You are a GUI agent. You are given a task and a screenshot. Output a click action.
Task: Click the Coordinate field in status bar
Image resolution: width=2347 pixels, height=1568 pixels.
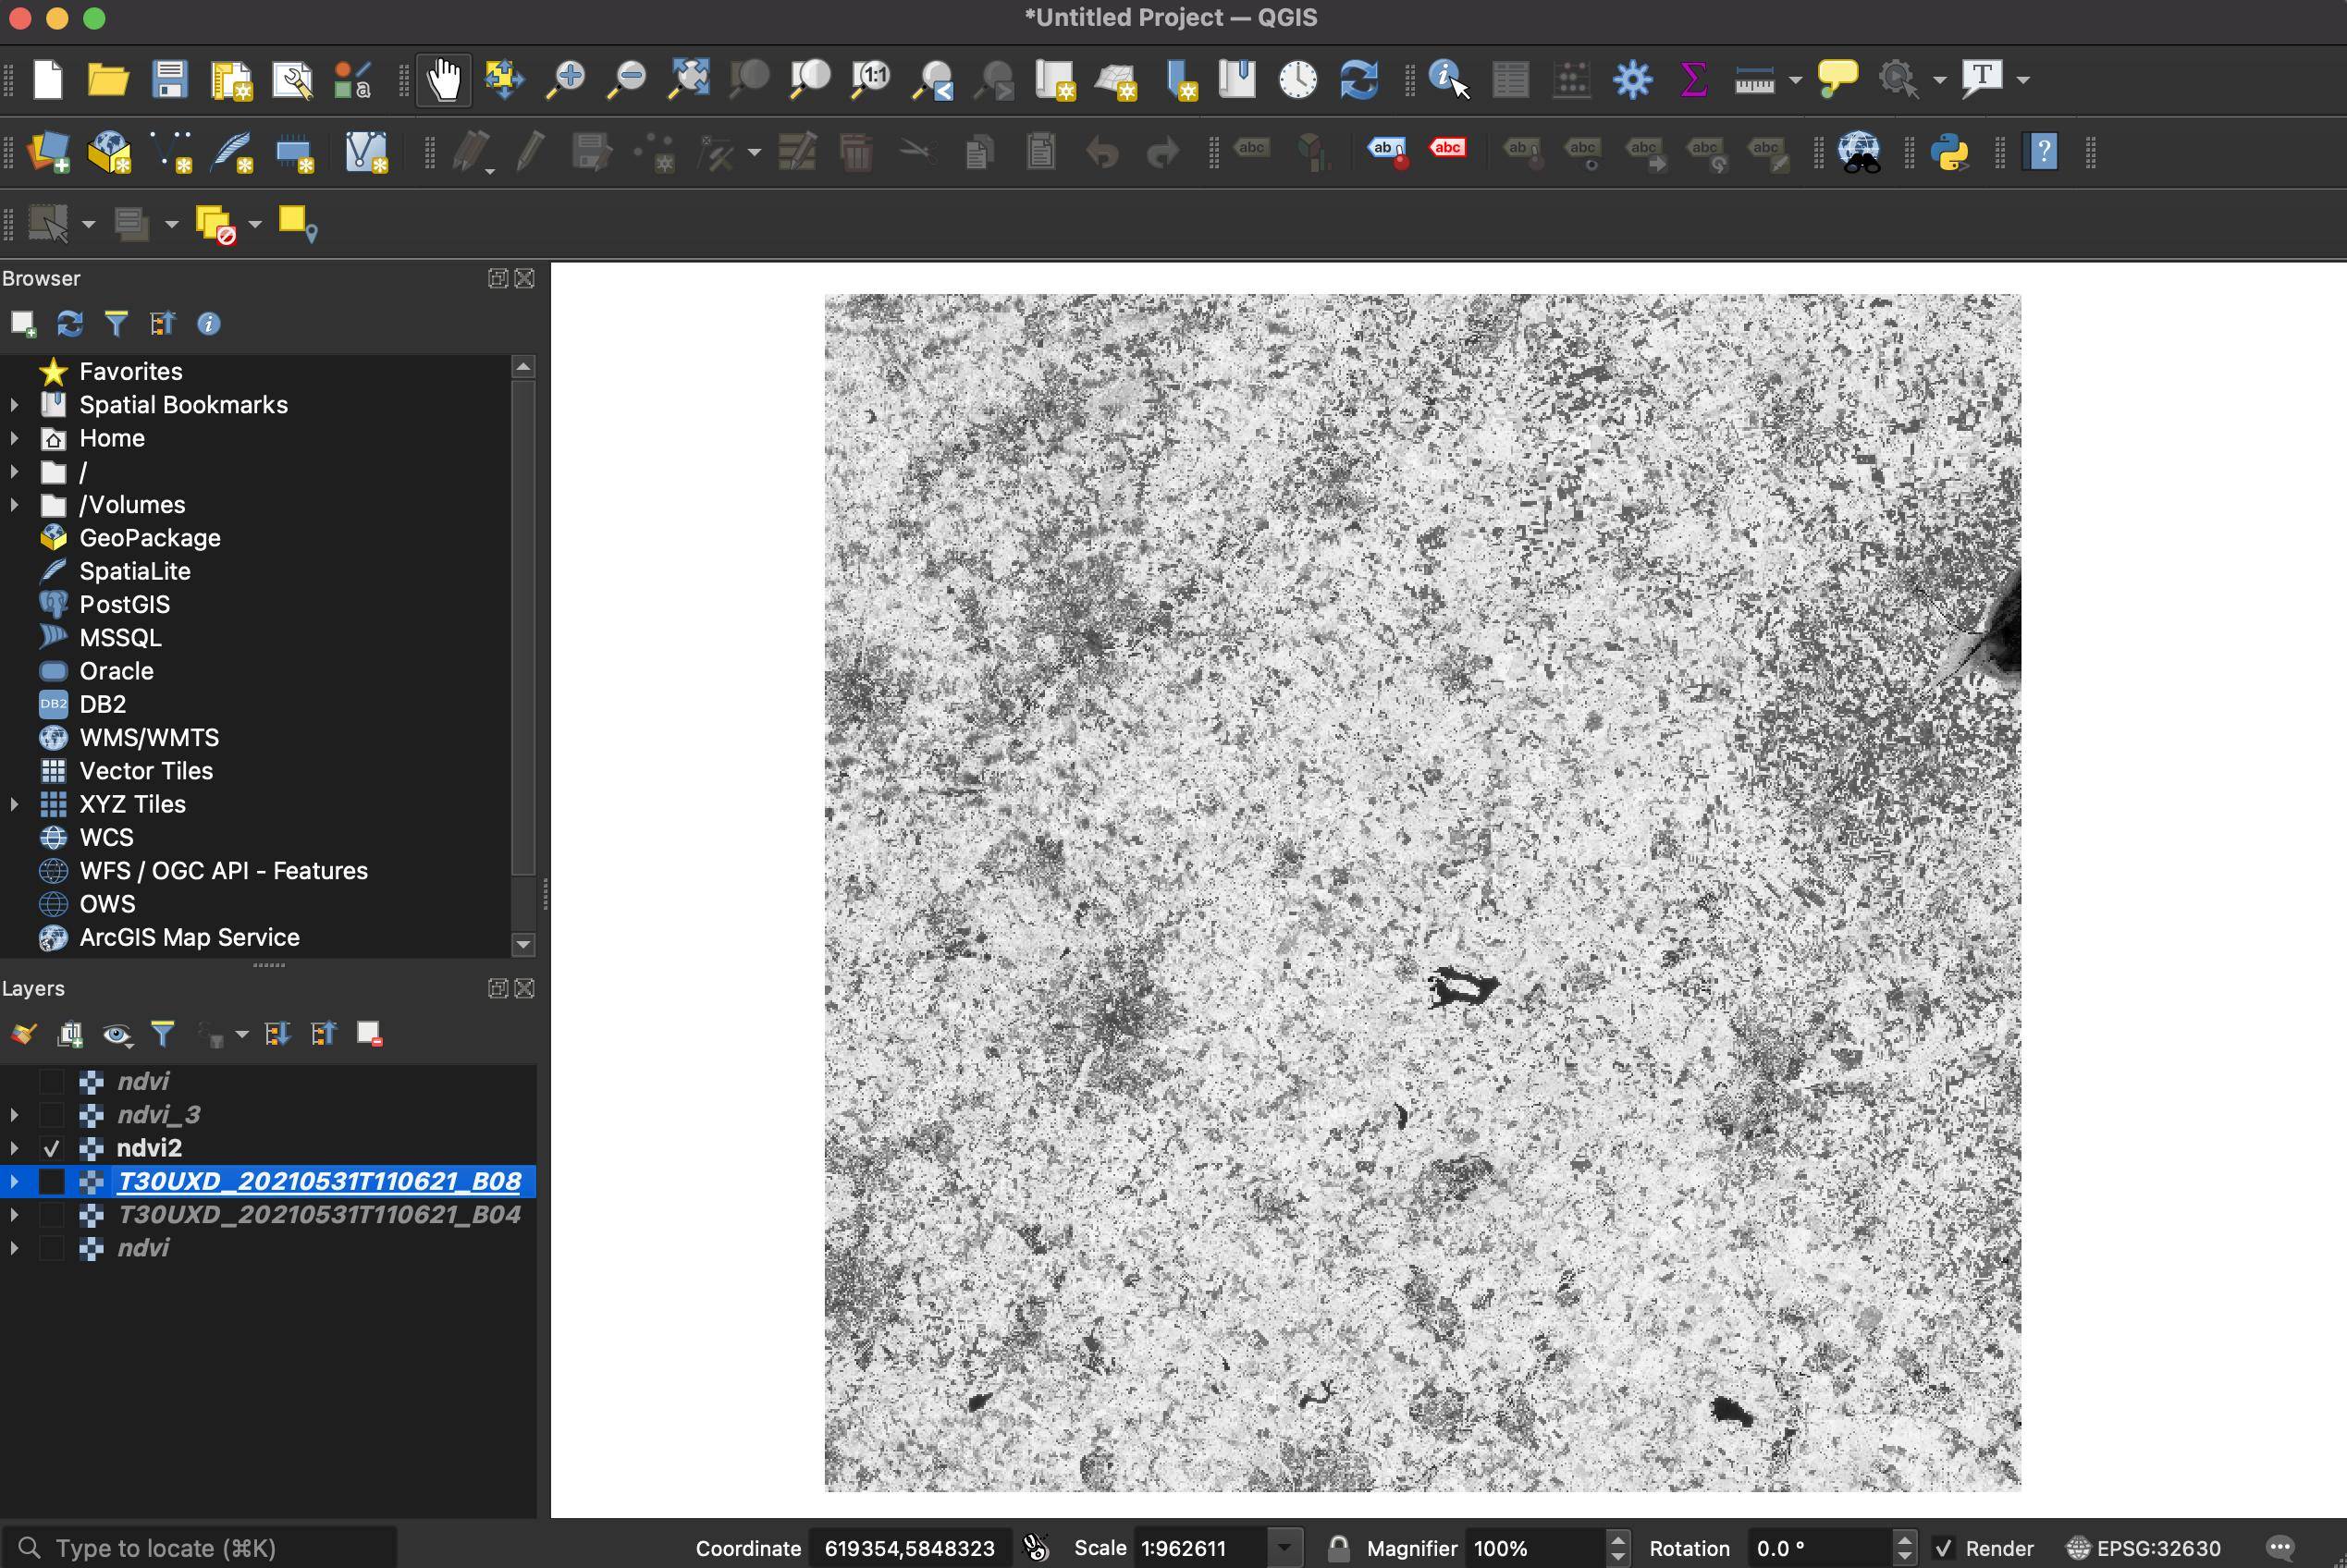909,1548
